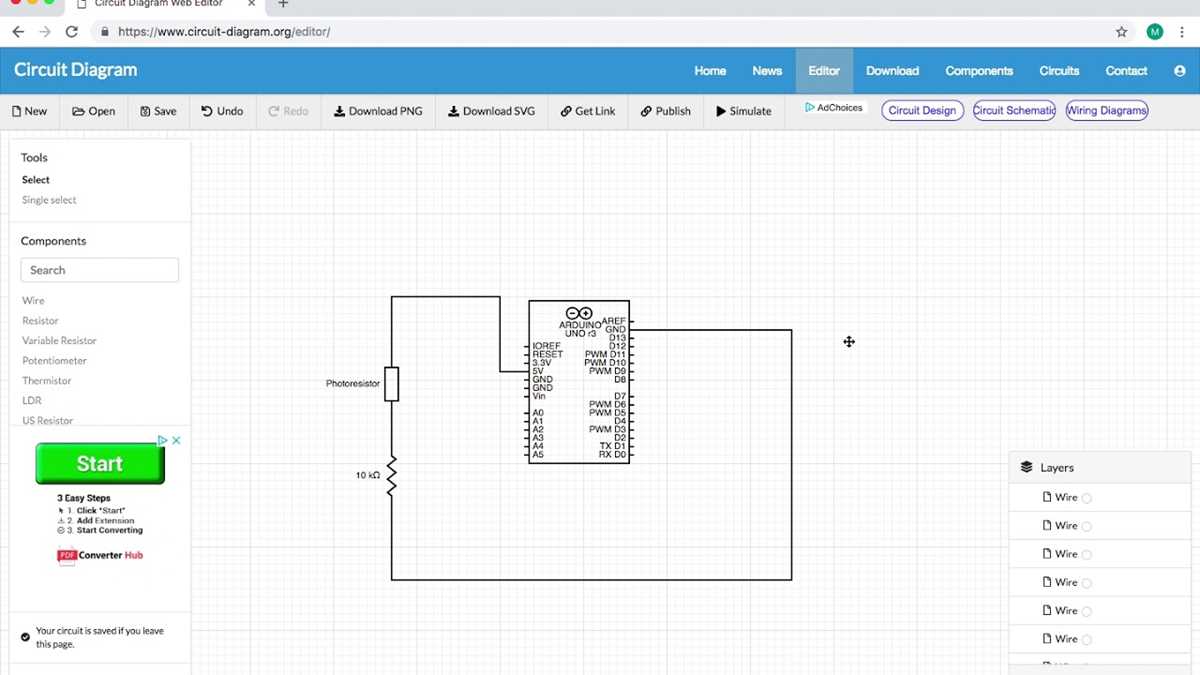1200x675 pixels.
Task: Toggle visibility of the sixth Wire layer
Action: click(1087, 639)
